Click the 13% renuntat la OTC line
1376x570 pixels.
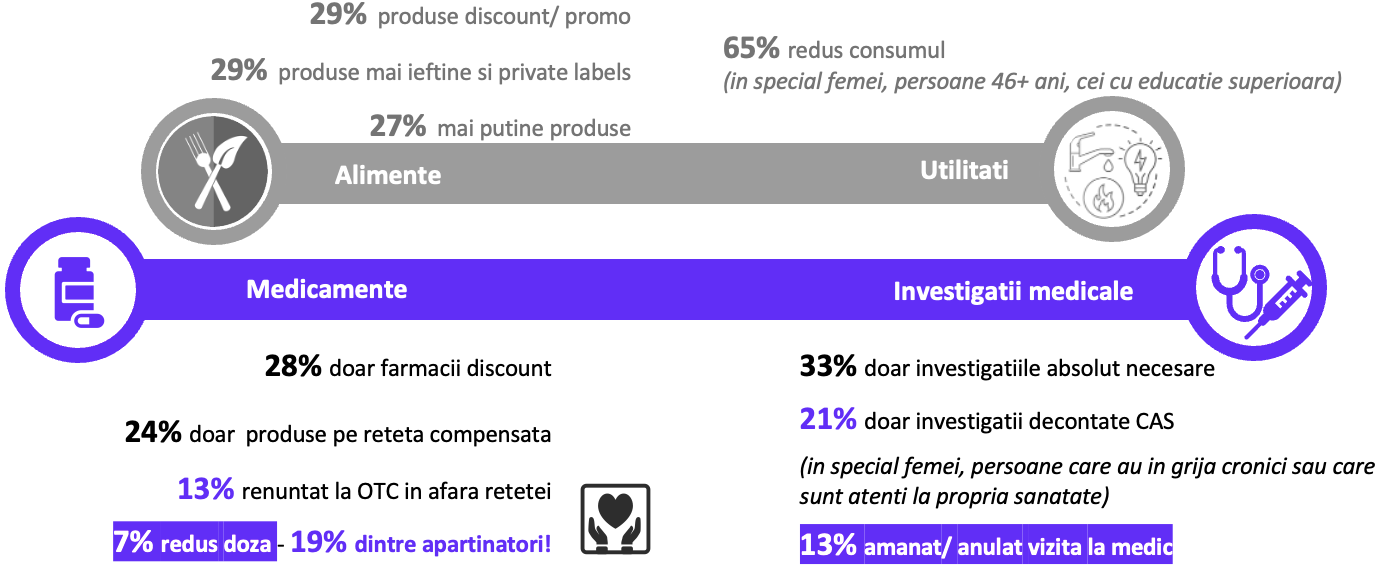pos(365,490)
